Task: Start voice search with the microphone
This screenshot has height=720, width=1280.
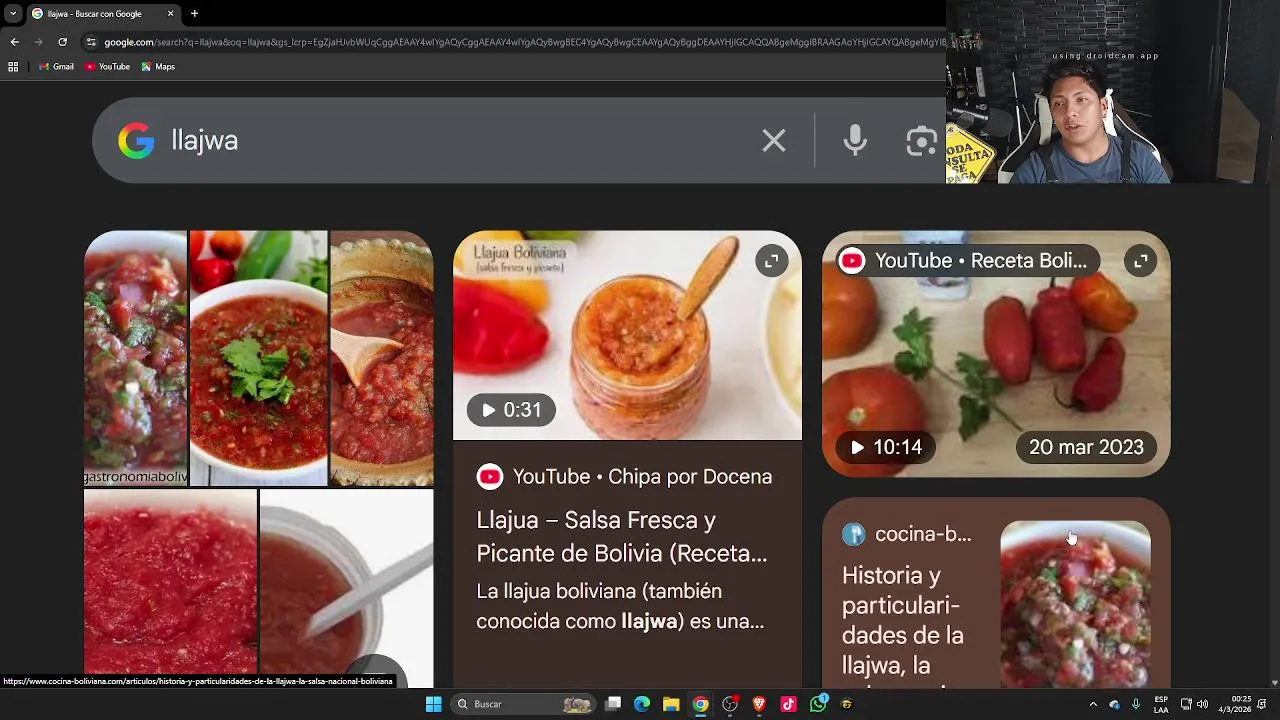Action: click(855, 141)
